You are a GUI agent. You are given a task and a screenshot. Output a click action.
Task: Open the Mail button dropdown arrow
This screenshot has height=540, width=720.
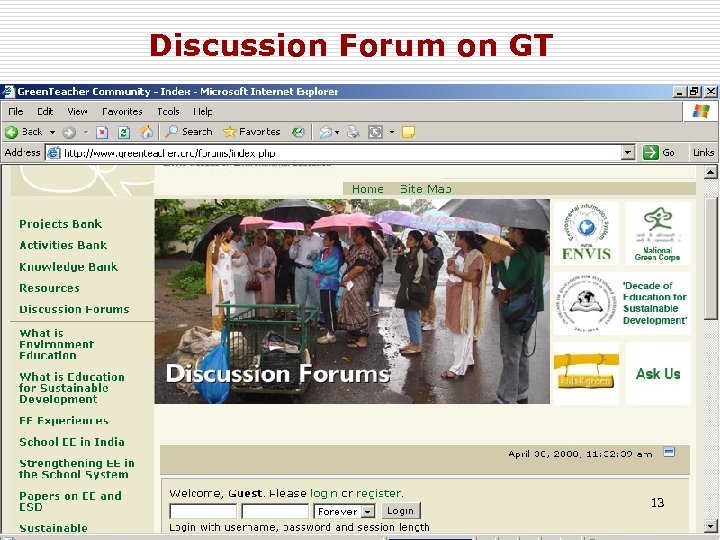337,132
